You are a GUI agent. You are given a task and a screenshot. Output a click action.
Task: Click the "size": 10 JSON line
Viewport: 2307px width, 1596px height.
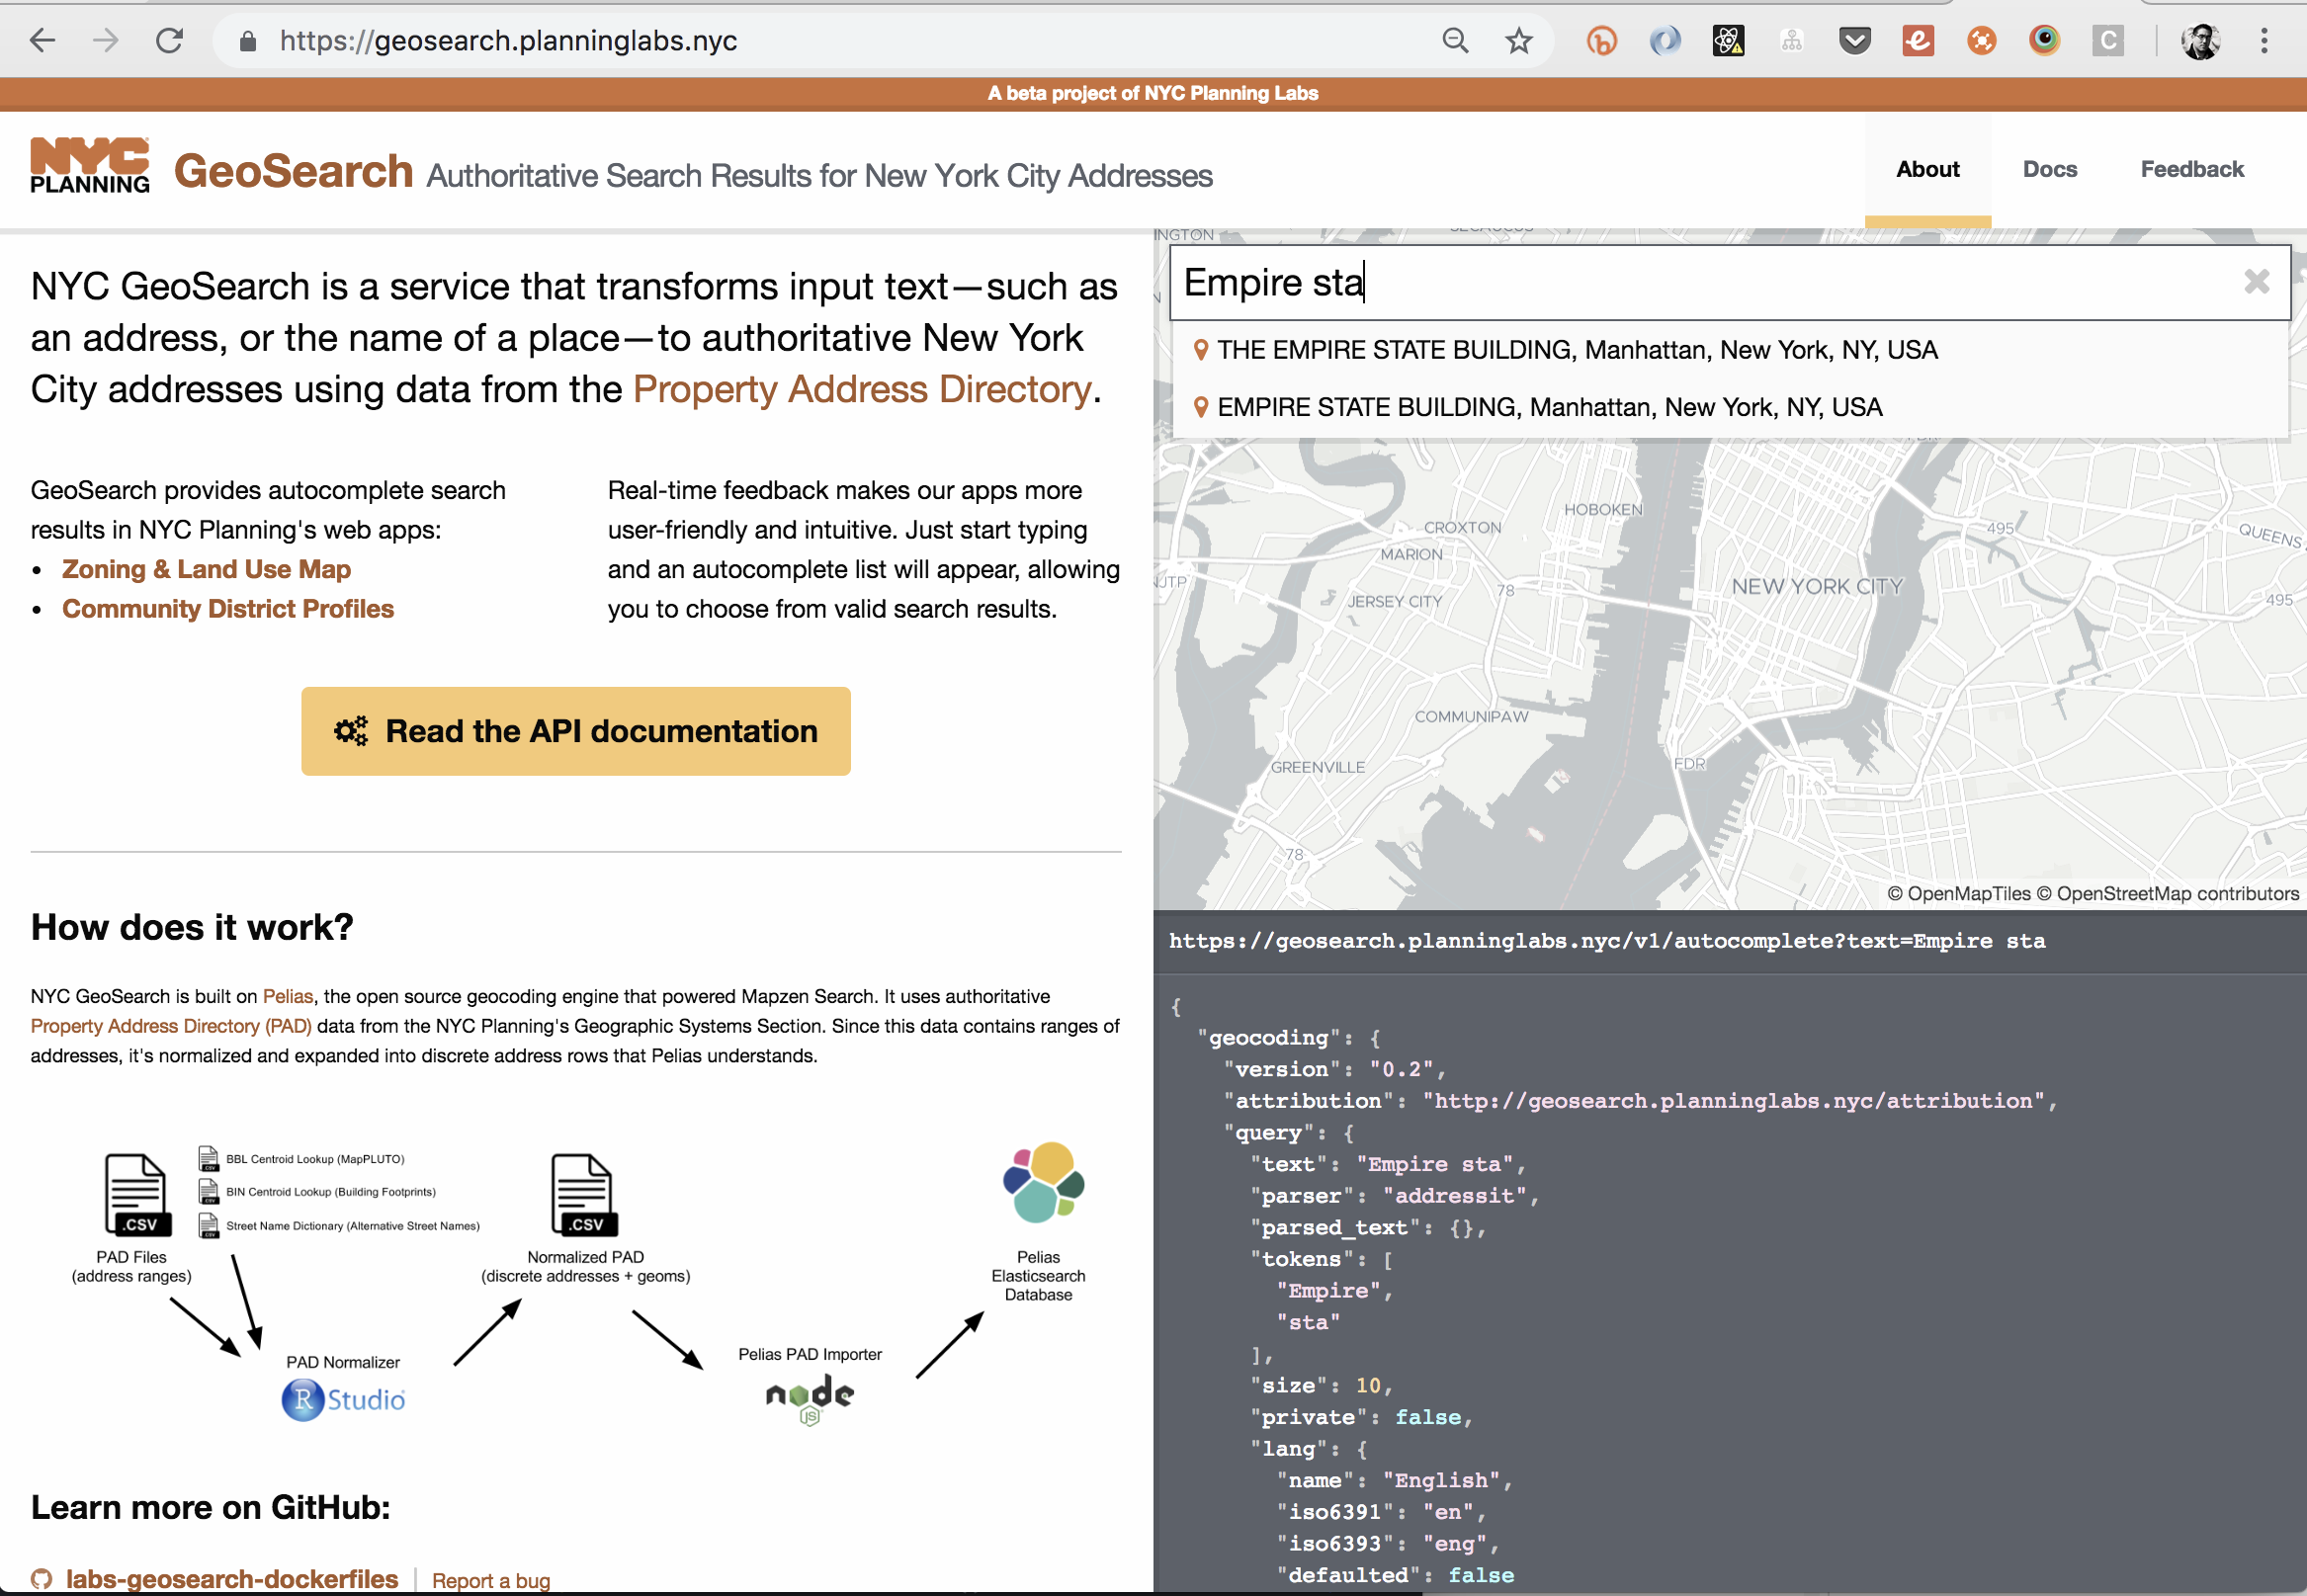pyautogui.click(x=1320, y=1386)
